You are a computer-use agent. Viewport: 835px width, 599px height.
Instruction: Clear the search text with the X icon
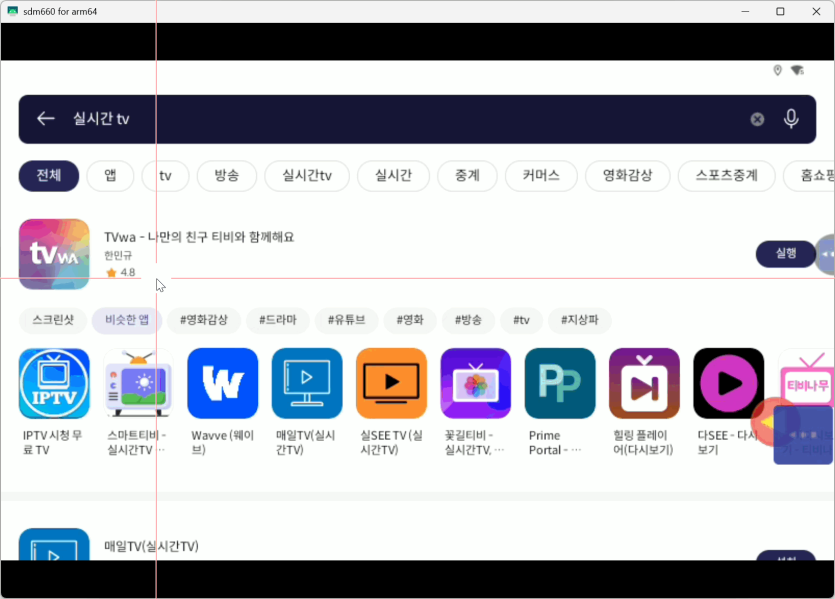pyautogui.click(x=757, y=119)
